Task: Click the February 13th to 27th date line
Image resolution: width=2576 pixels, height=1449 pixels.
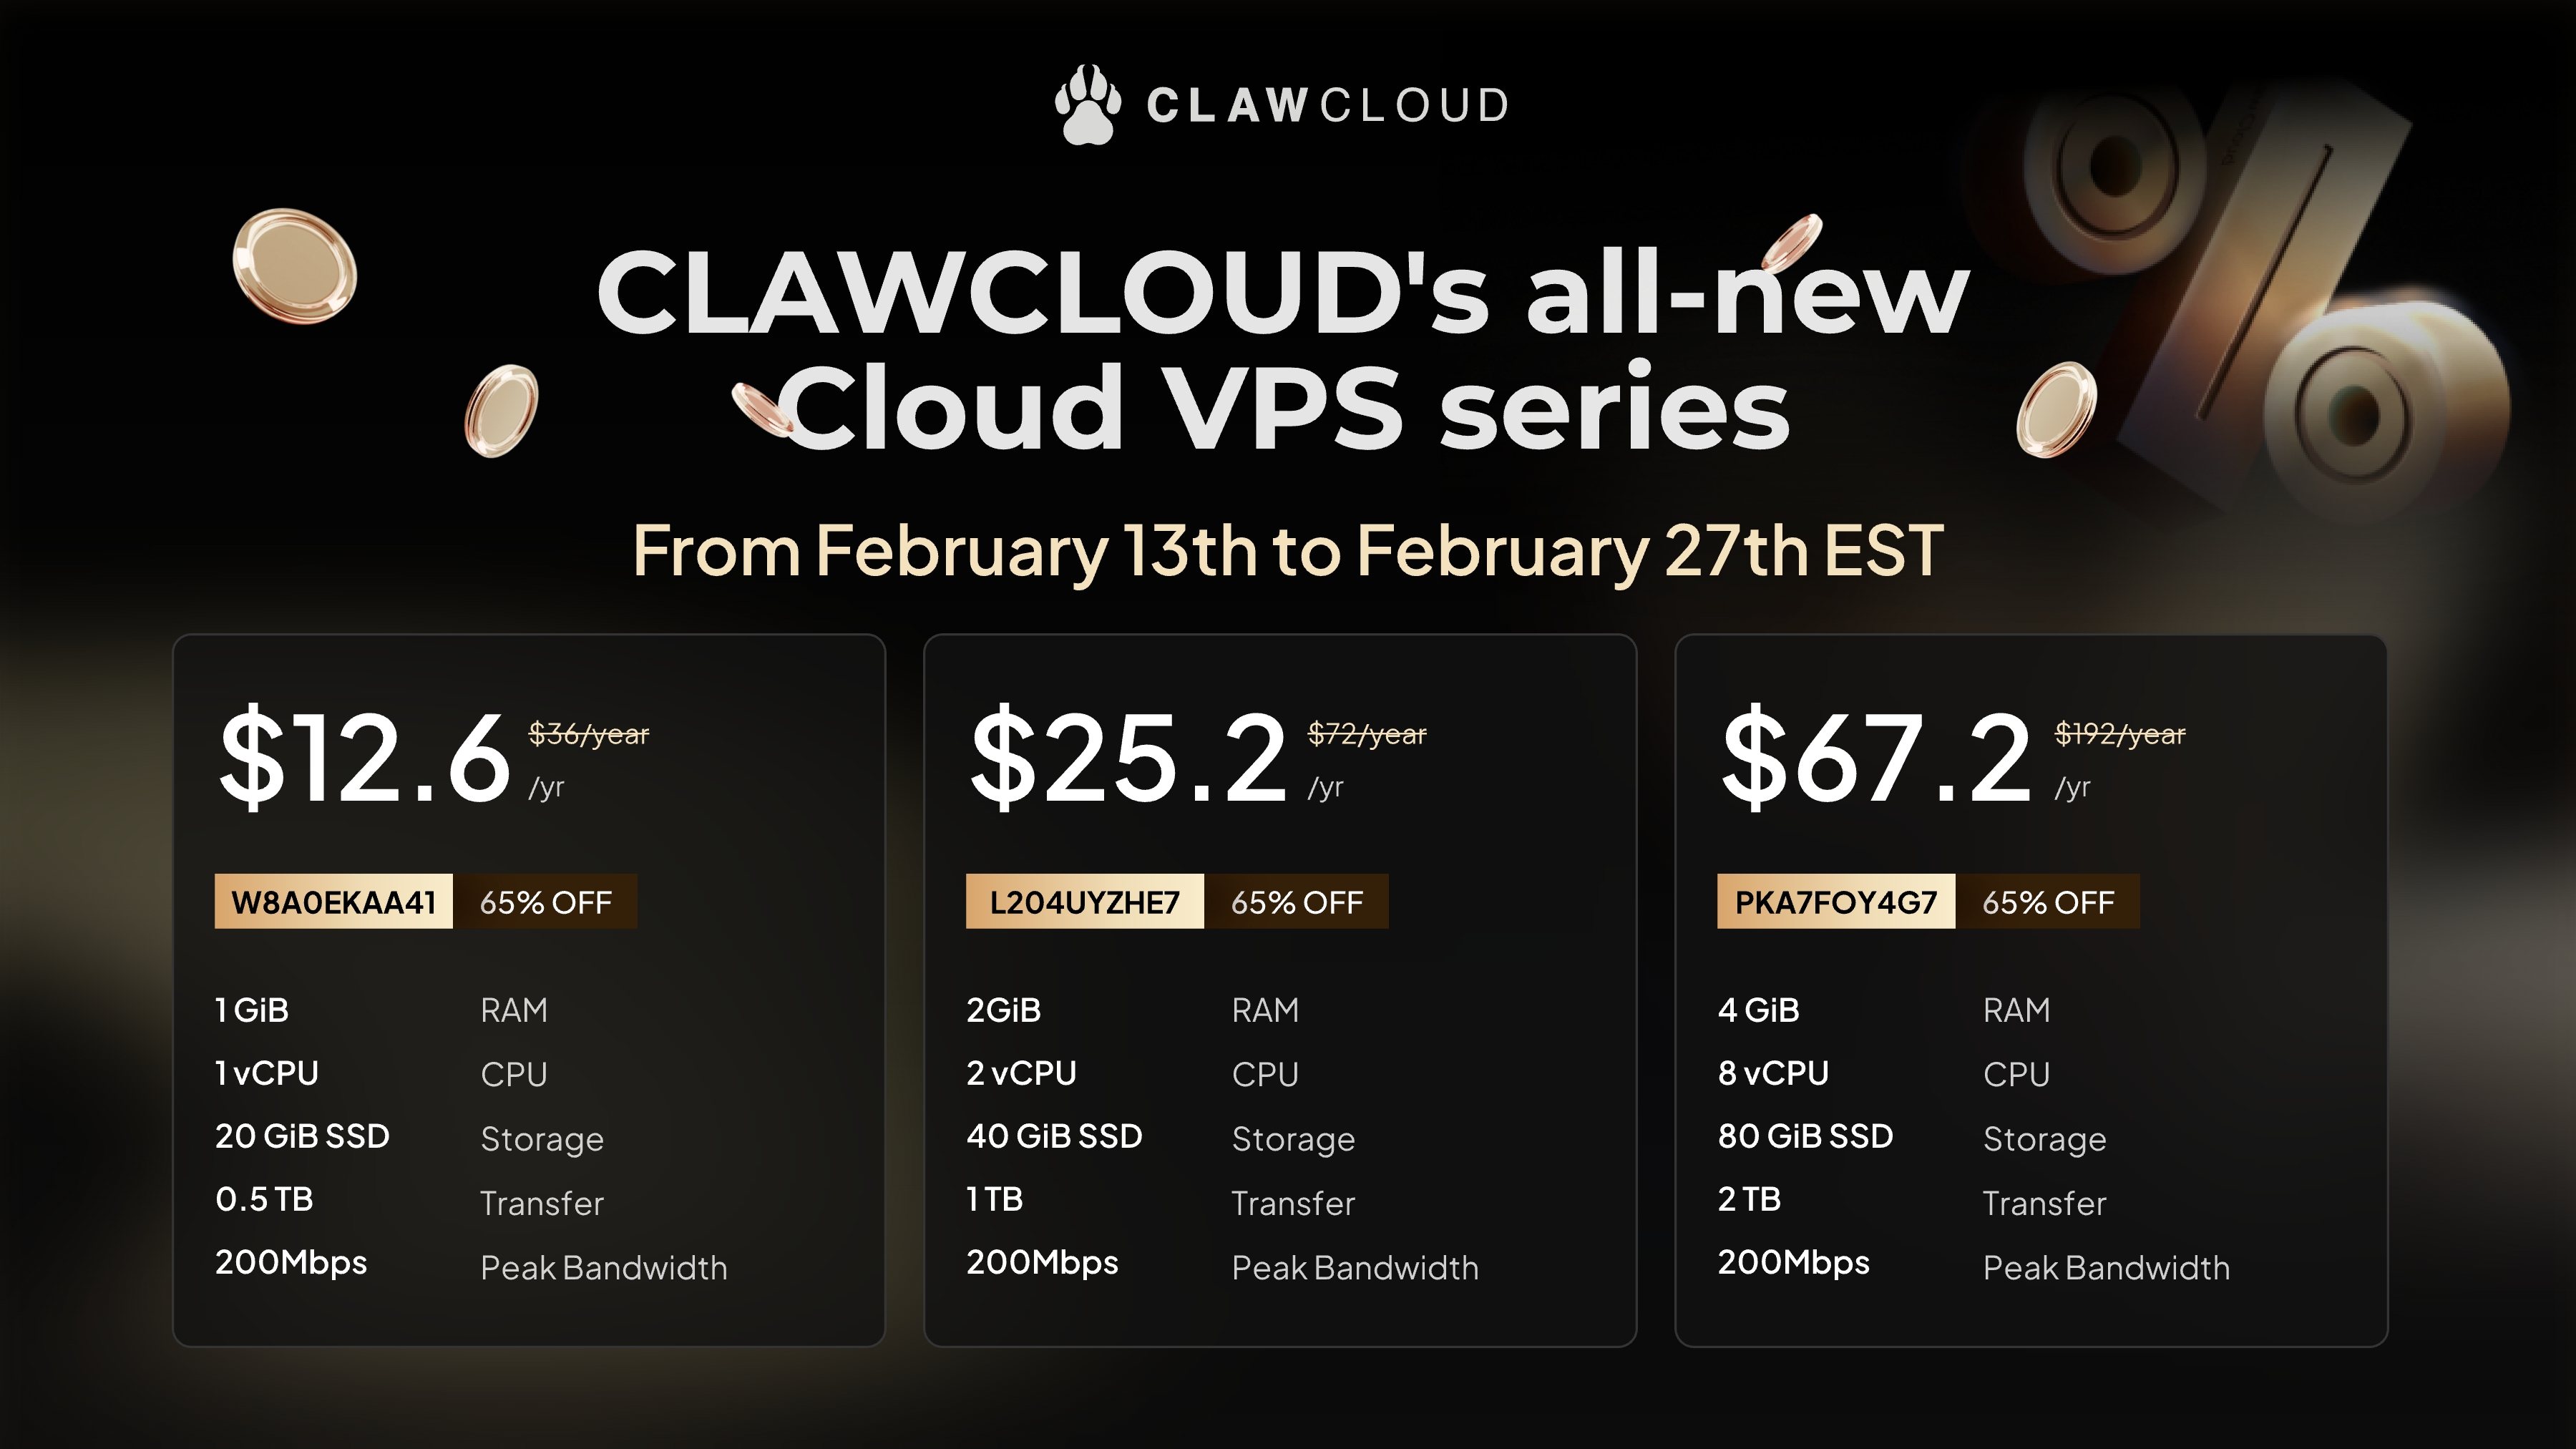Action: [1288, 551]
